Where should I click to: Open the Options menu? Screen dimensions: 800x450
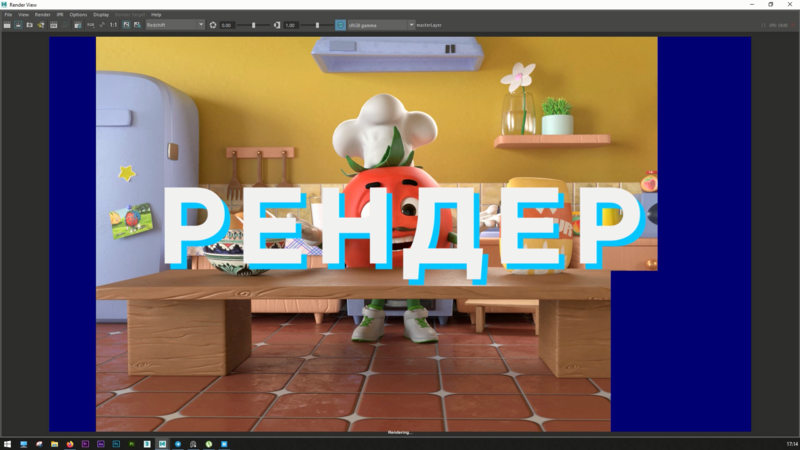(x=78, y=15)
